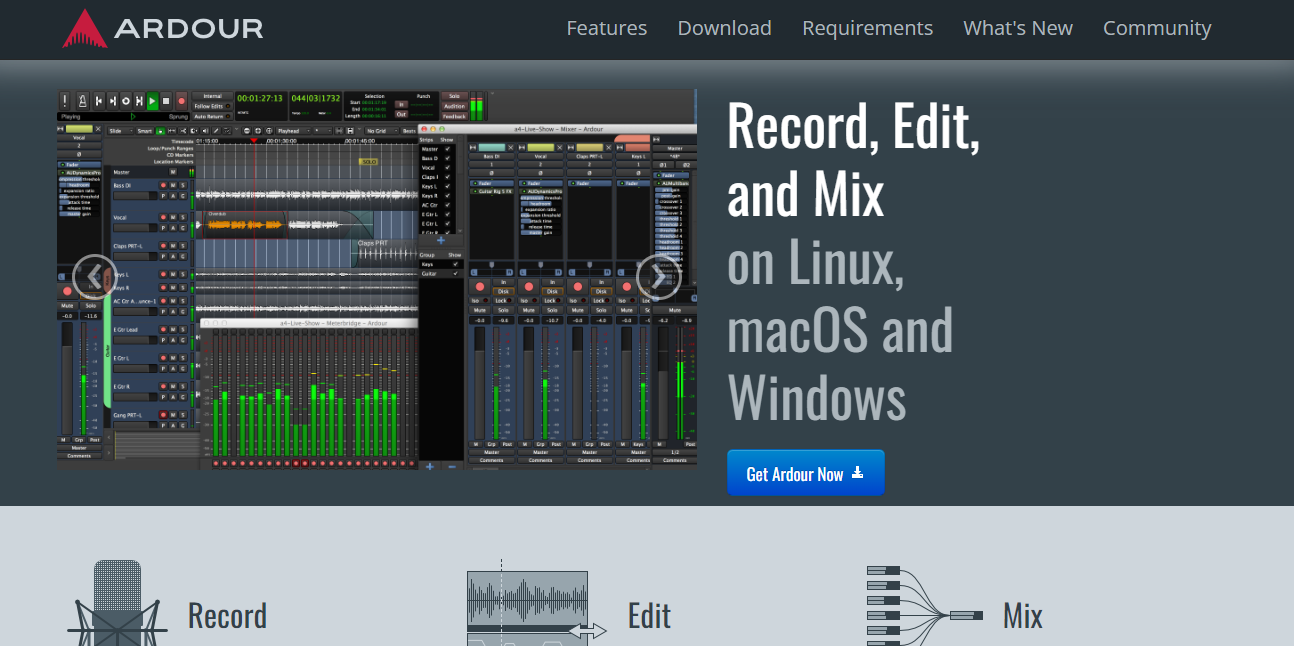Show the previous carousel slide
The width and height of the screenshot is (1294, 646).
[x=95, y=278]
